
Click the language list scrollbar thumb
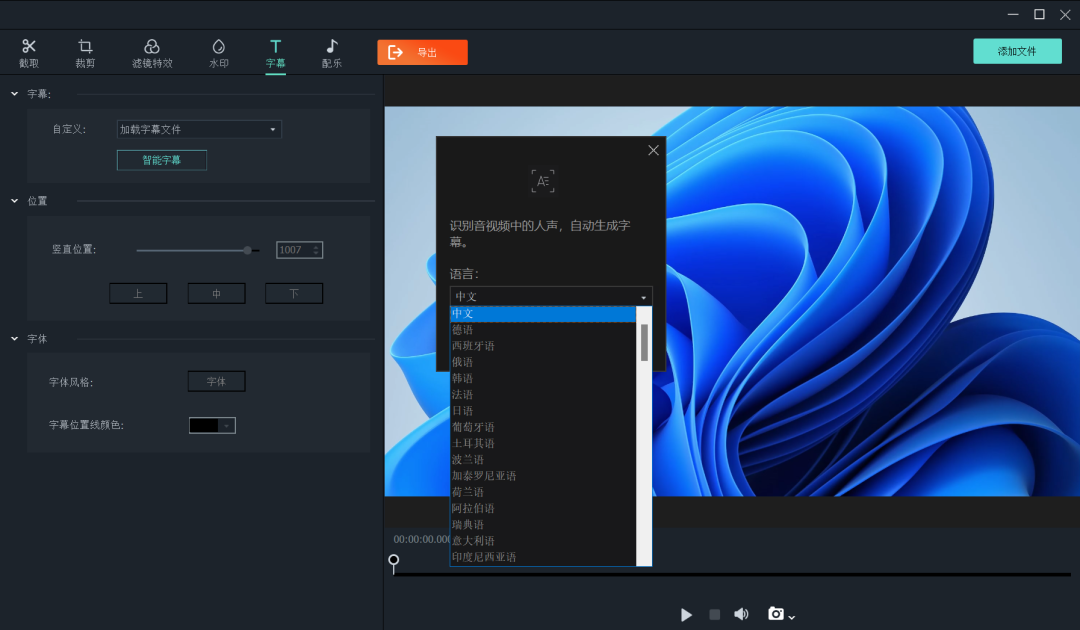click(x=644, y=342)
